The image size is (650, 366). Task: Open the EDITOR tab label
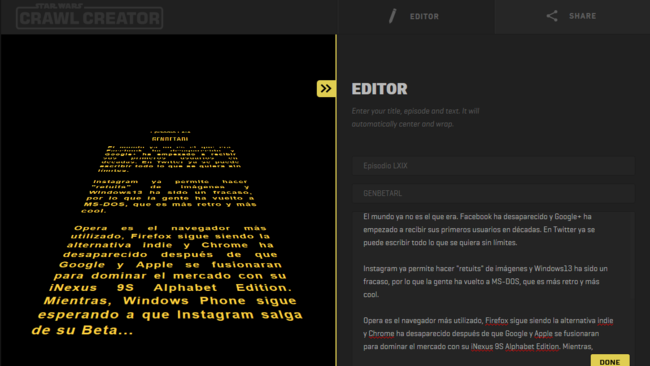tap(424, 17)
